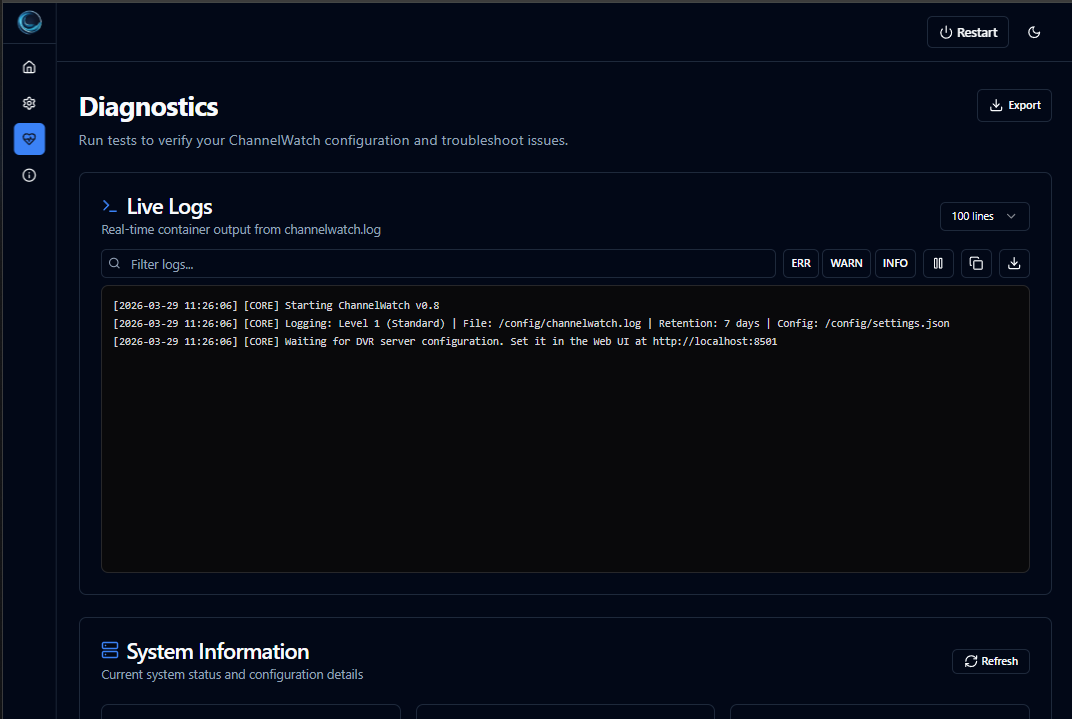Image resolution: width=1072 pixels, height=719 pixels.
Task: Copy logs to clipboard
Action: pos(976,263)
